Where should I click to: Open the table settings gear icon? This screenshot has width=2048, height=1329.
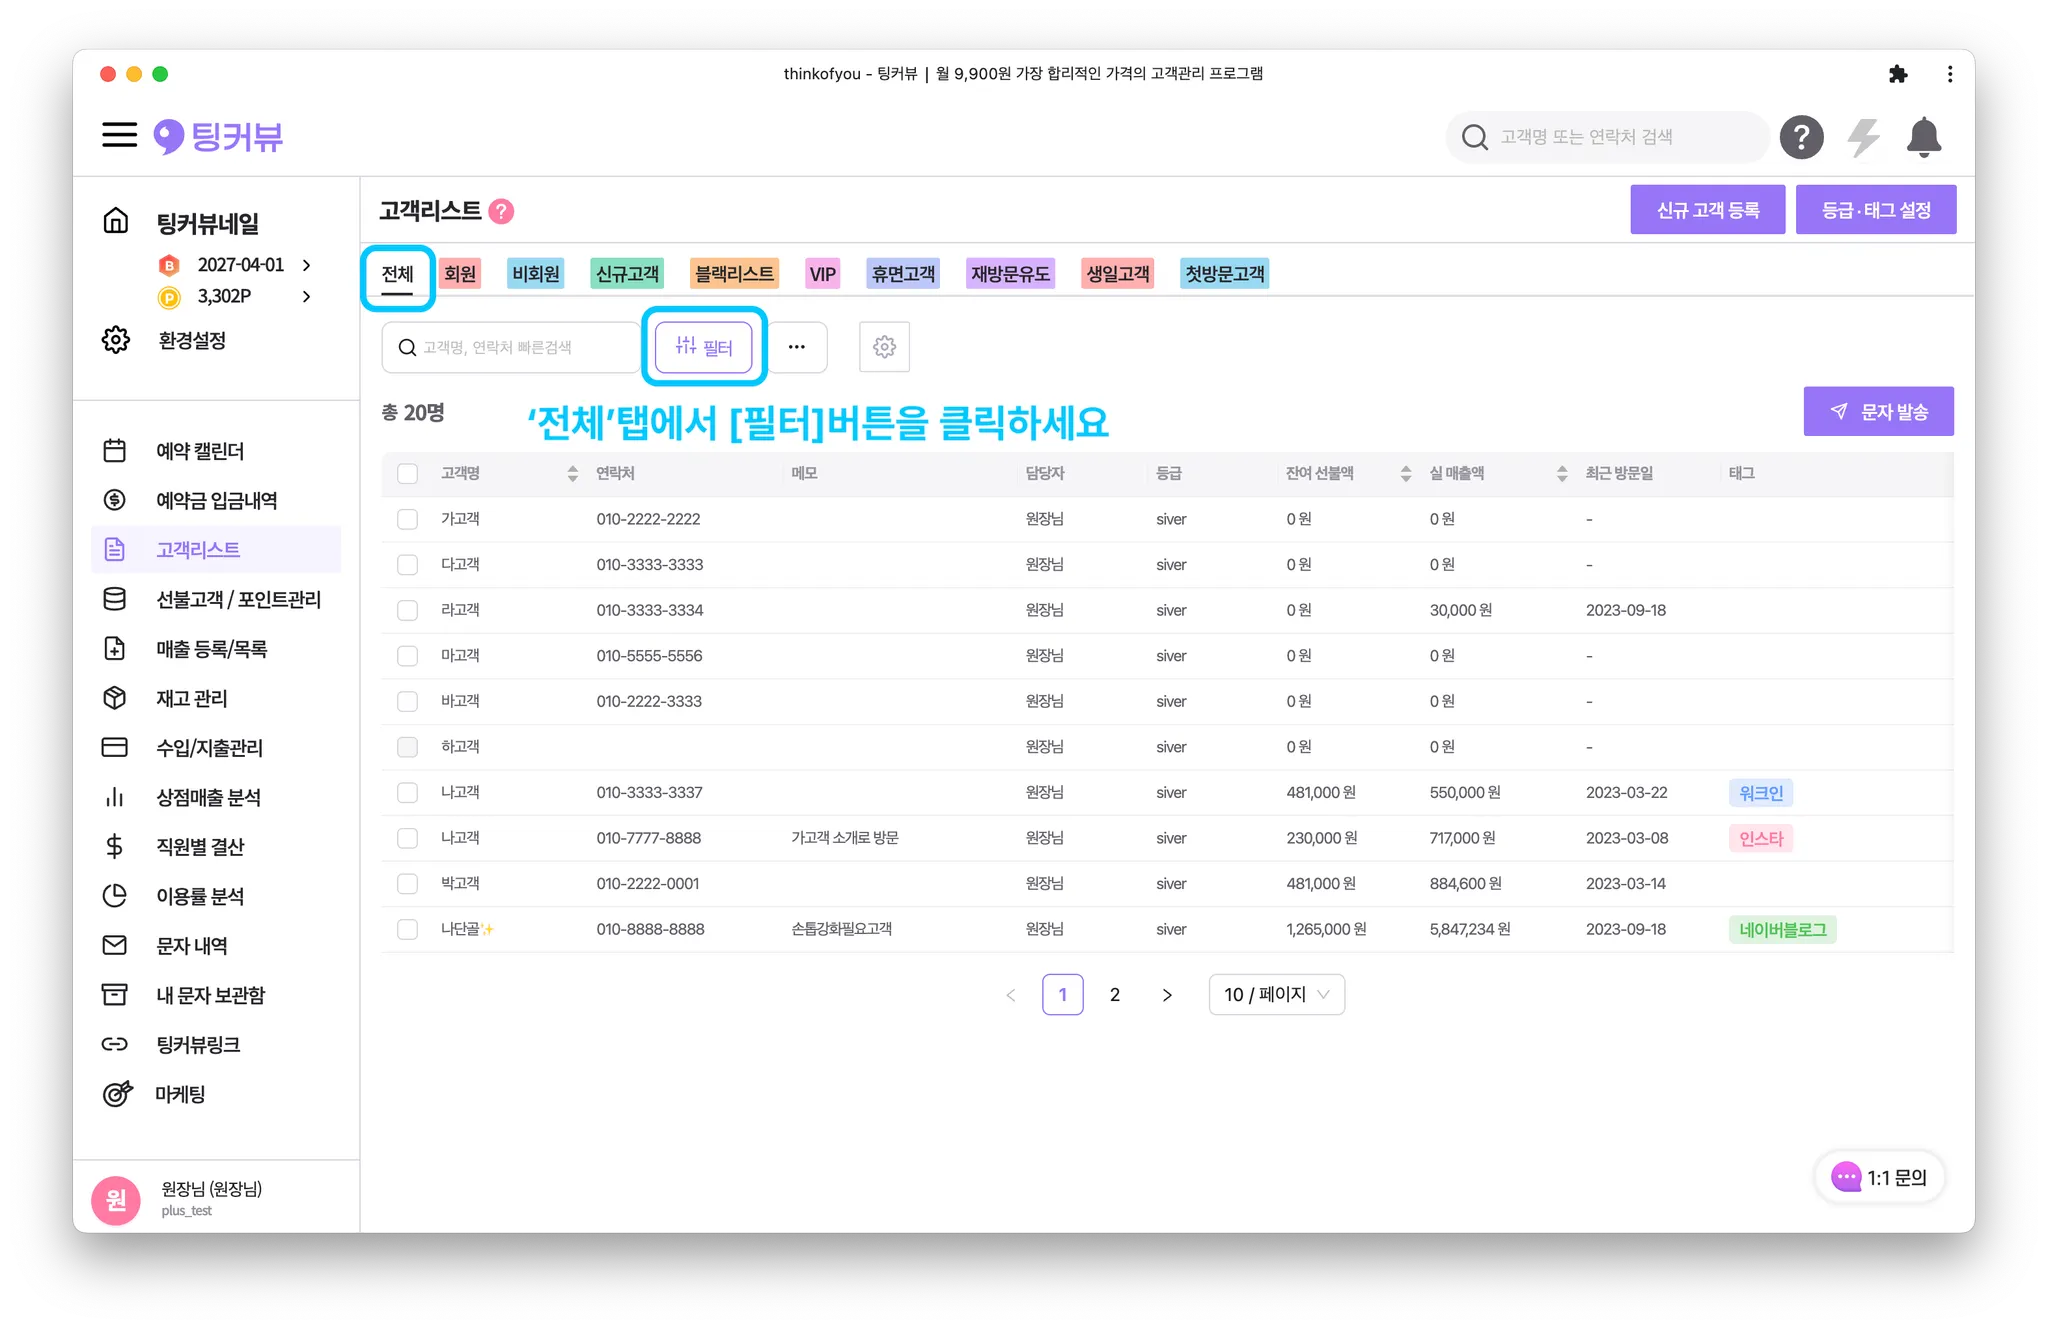click(884, 347)
